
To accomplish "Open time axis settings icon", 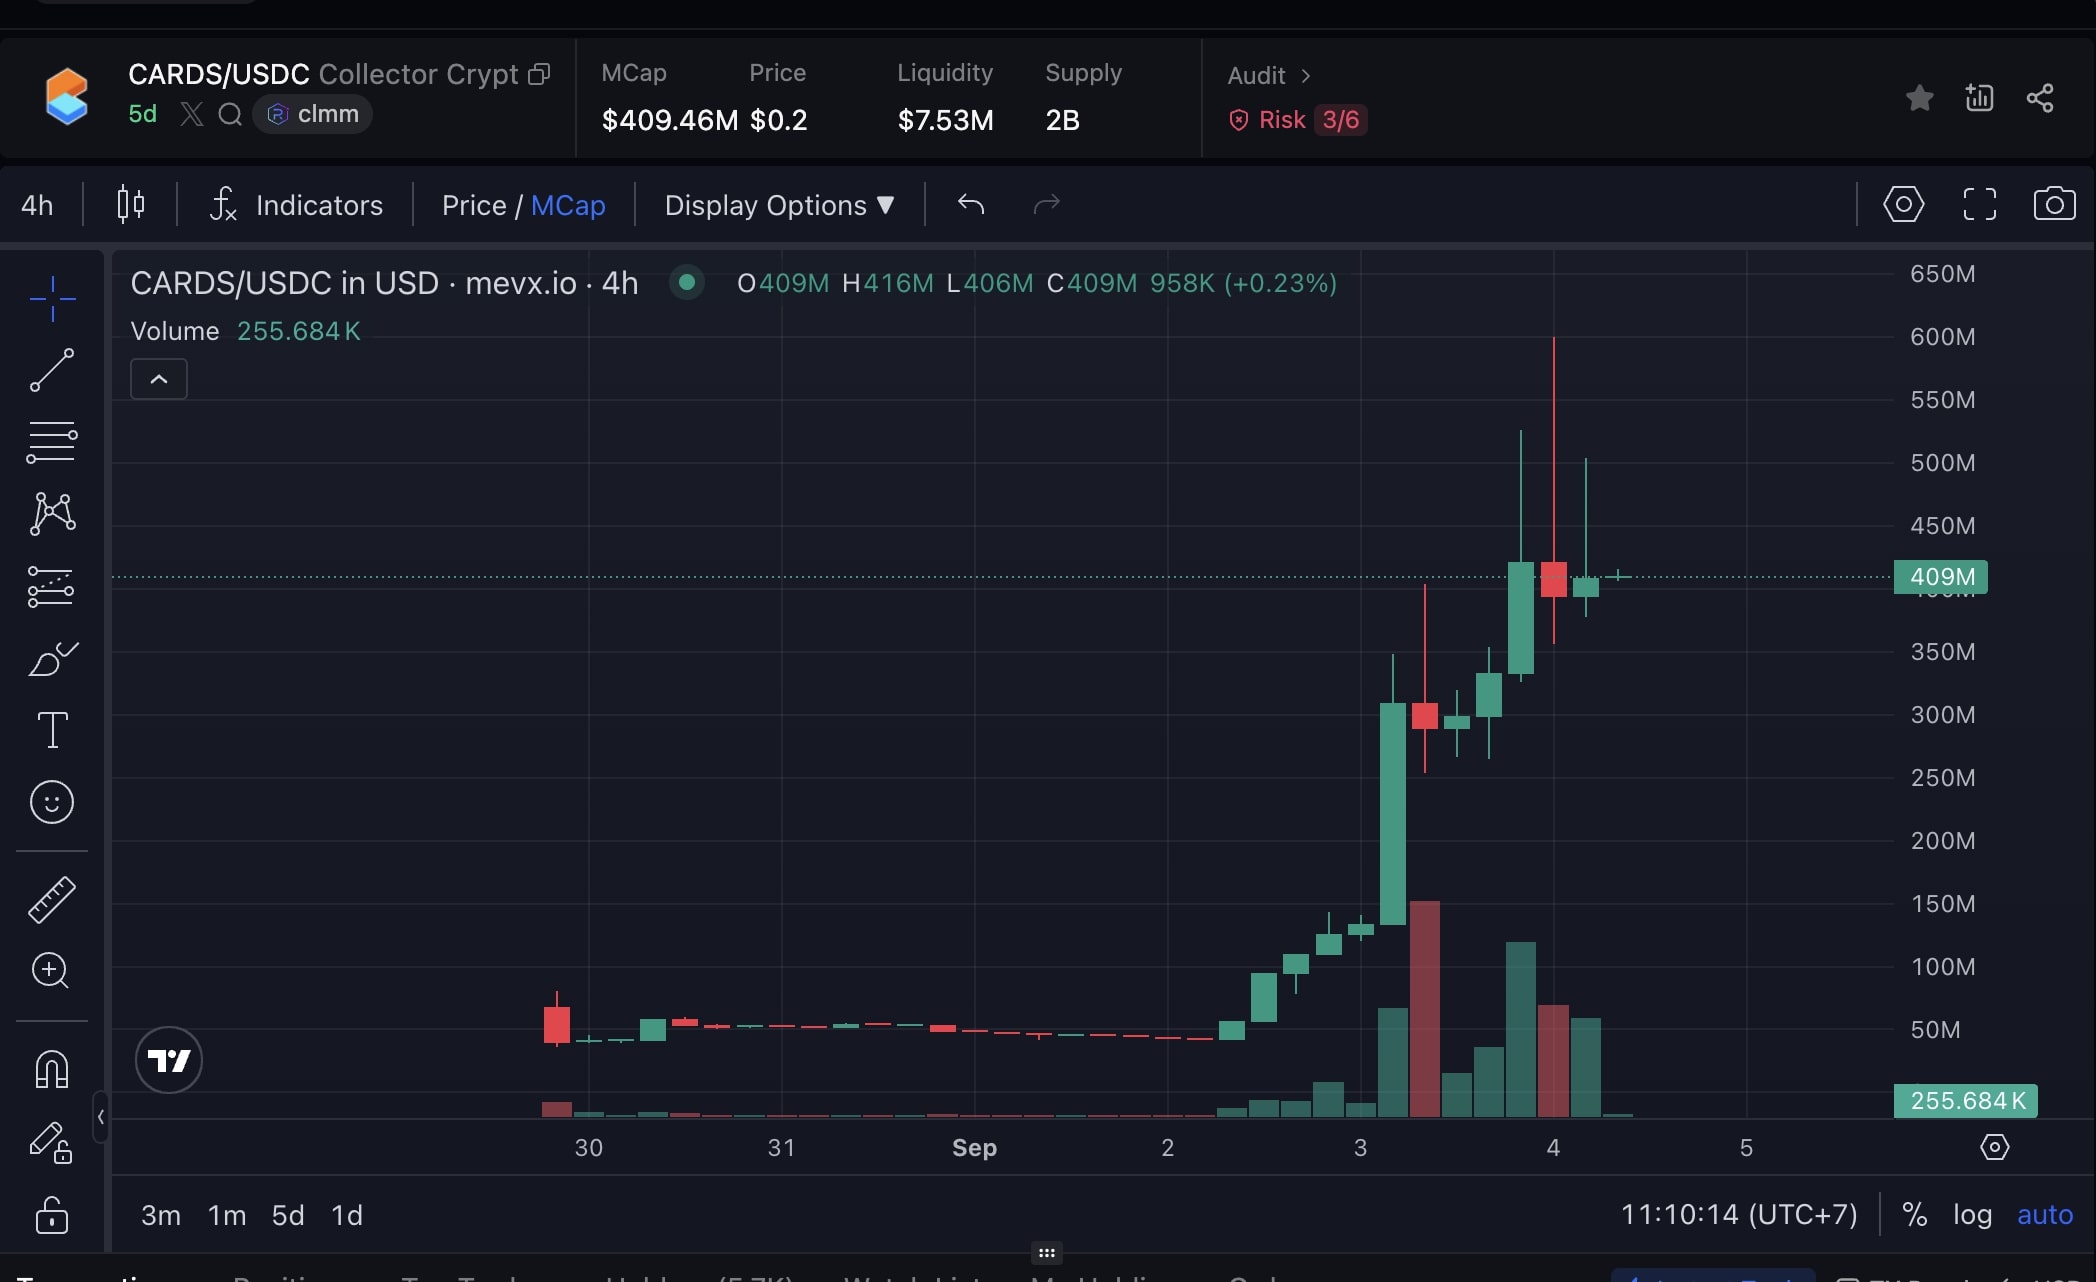I will click(1995, 1147).
